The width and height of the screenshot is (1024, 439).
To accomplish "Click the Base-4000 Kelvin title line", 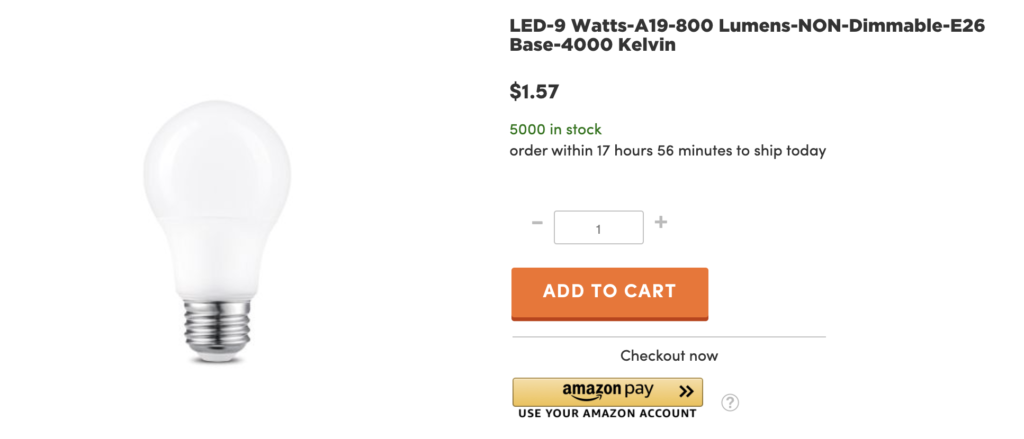I will coord(592,46).
